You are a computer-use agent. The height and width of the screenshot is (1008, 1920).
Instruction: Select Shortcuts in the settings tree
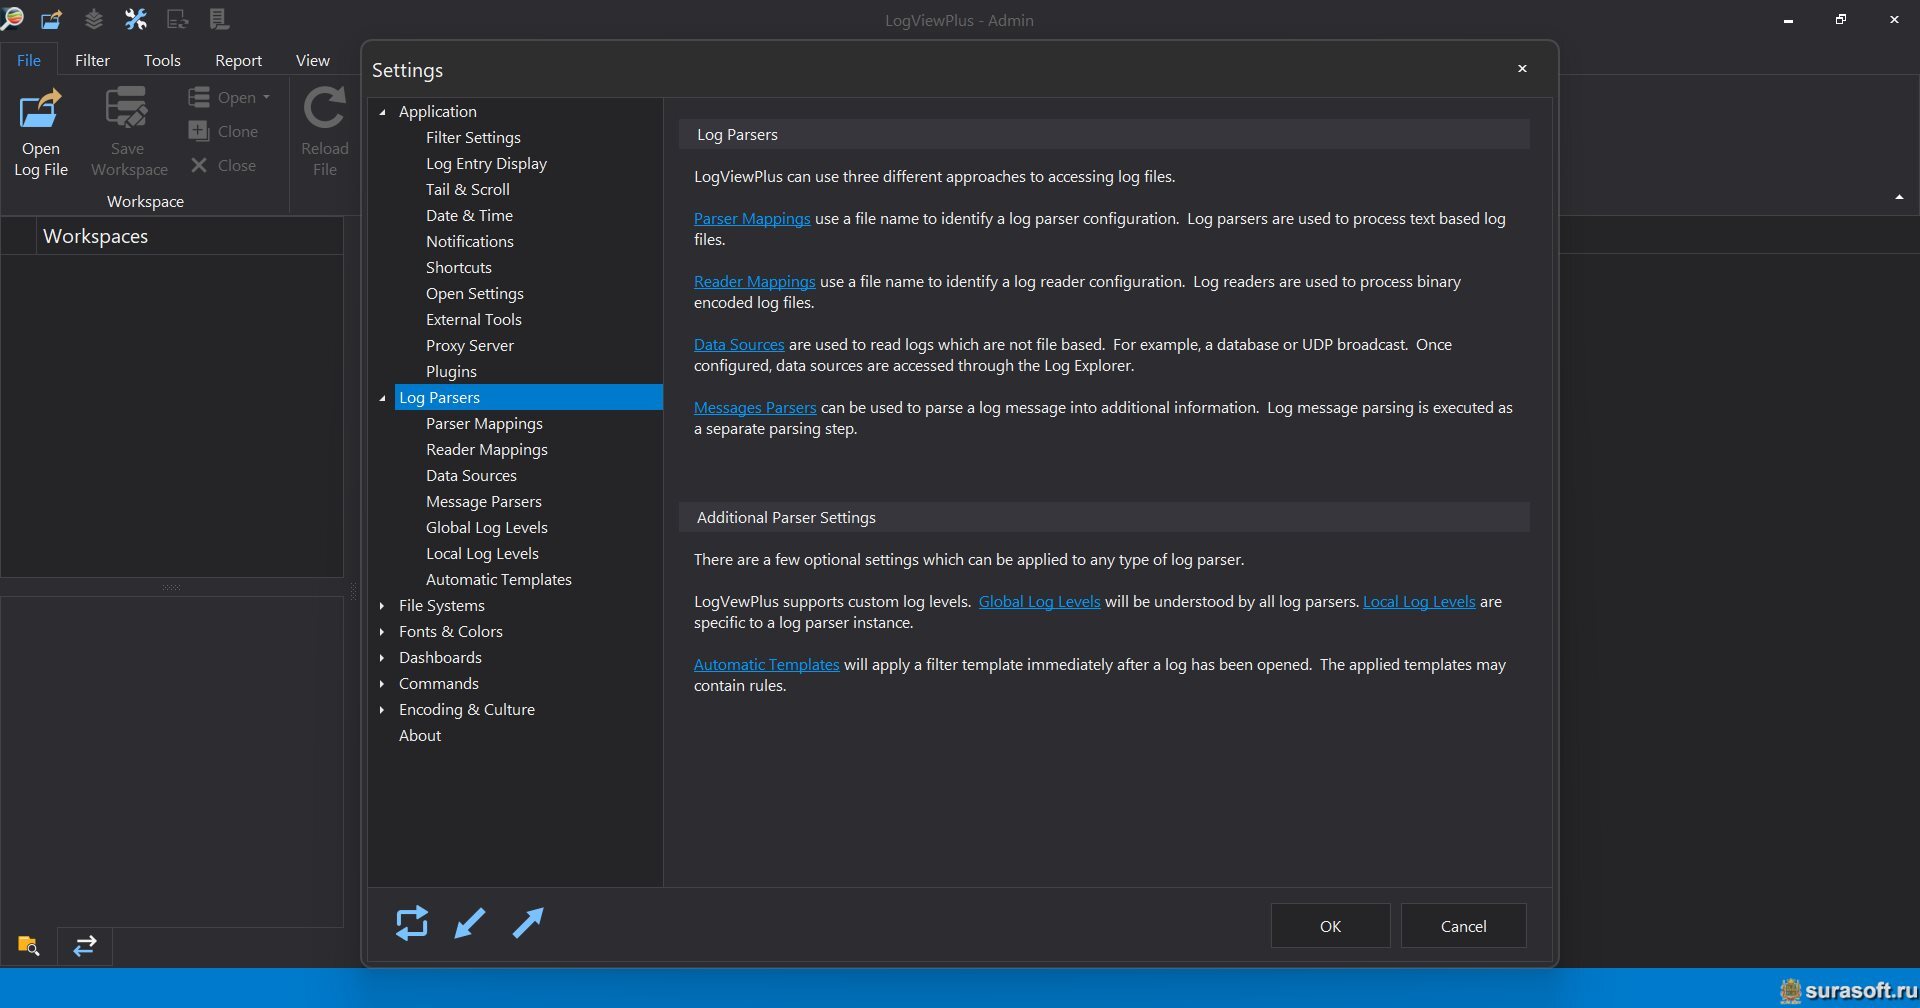pyautogui.click(x=458, y=267)
